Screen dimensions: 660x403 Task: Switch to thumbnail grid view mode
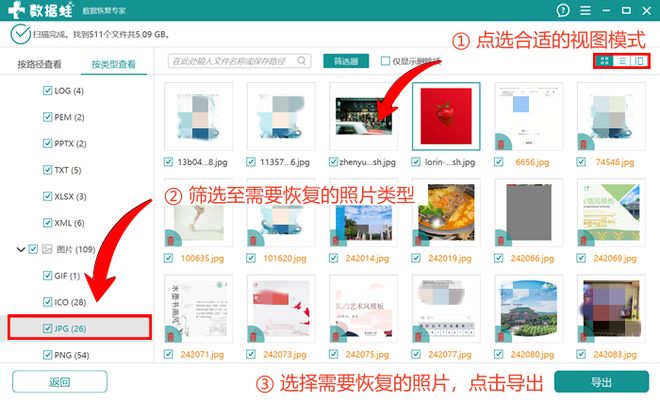604,61
